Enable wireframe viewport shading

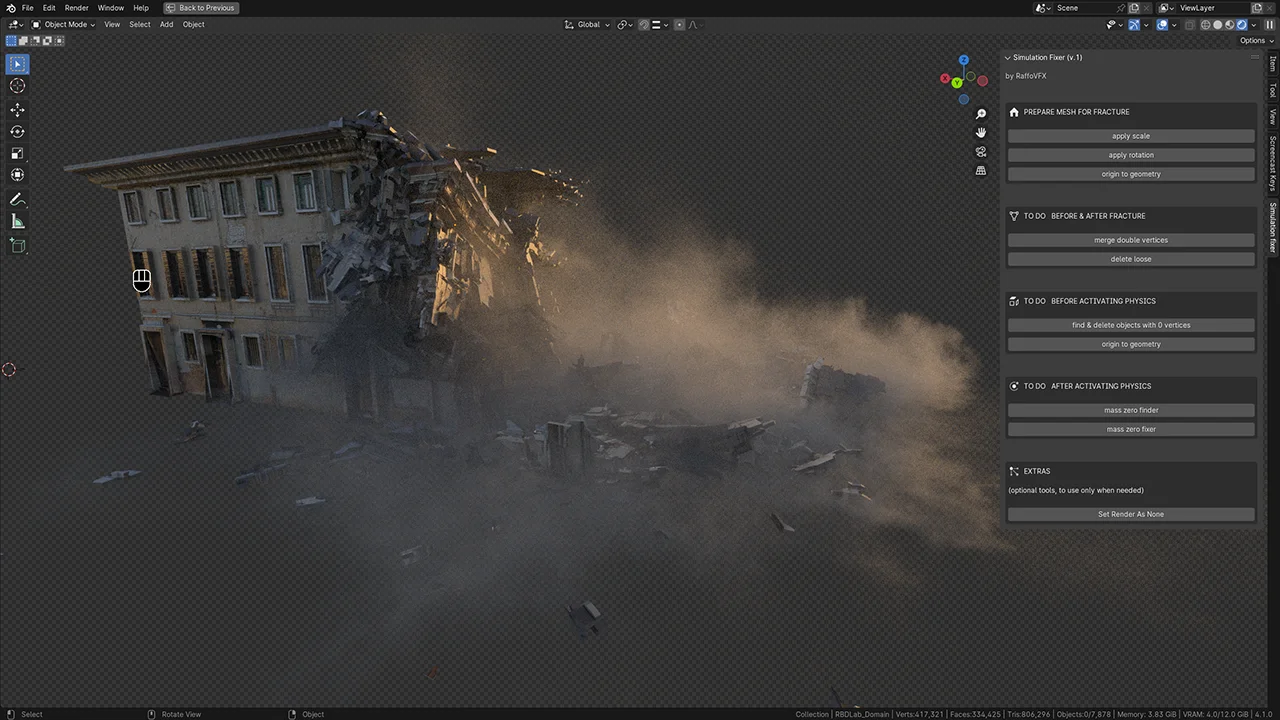coord(1206,25)
